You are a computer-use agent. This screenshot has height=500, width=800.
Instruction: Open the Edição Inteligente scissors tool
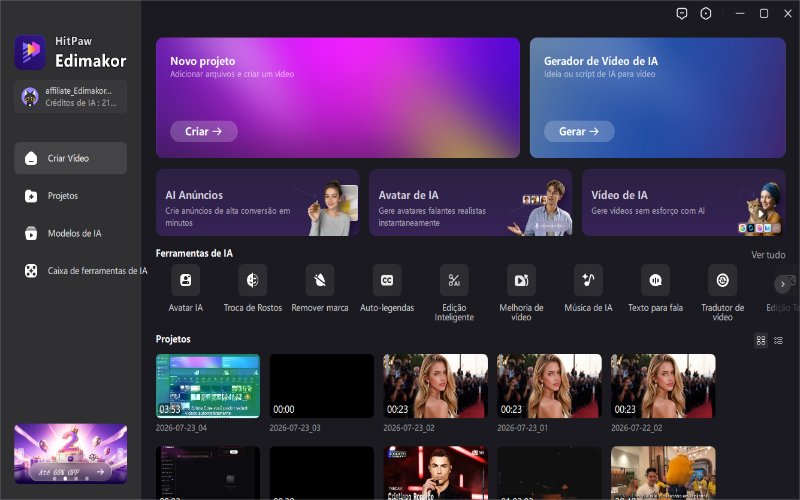[454, 280]
